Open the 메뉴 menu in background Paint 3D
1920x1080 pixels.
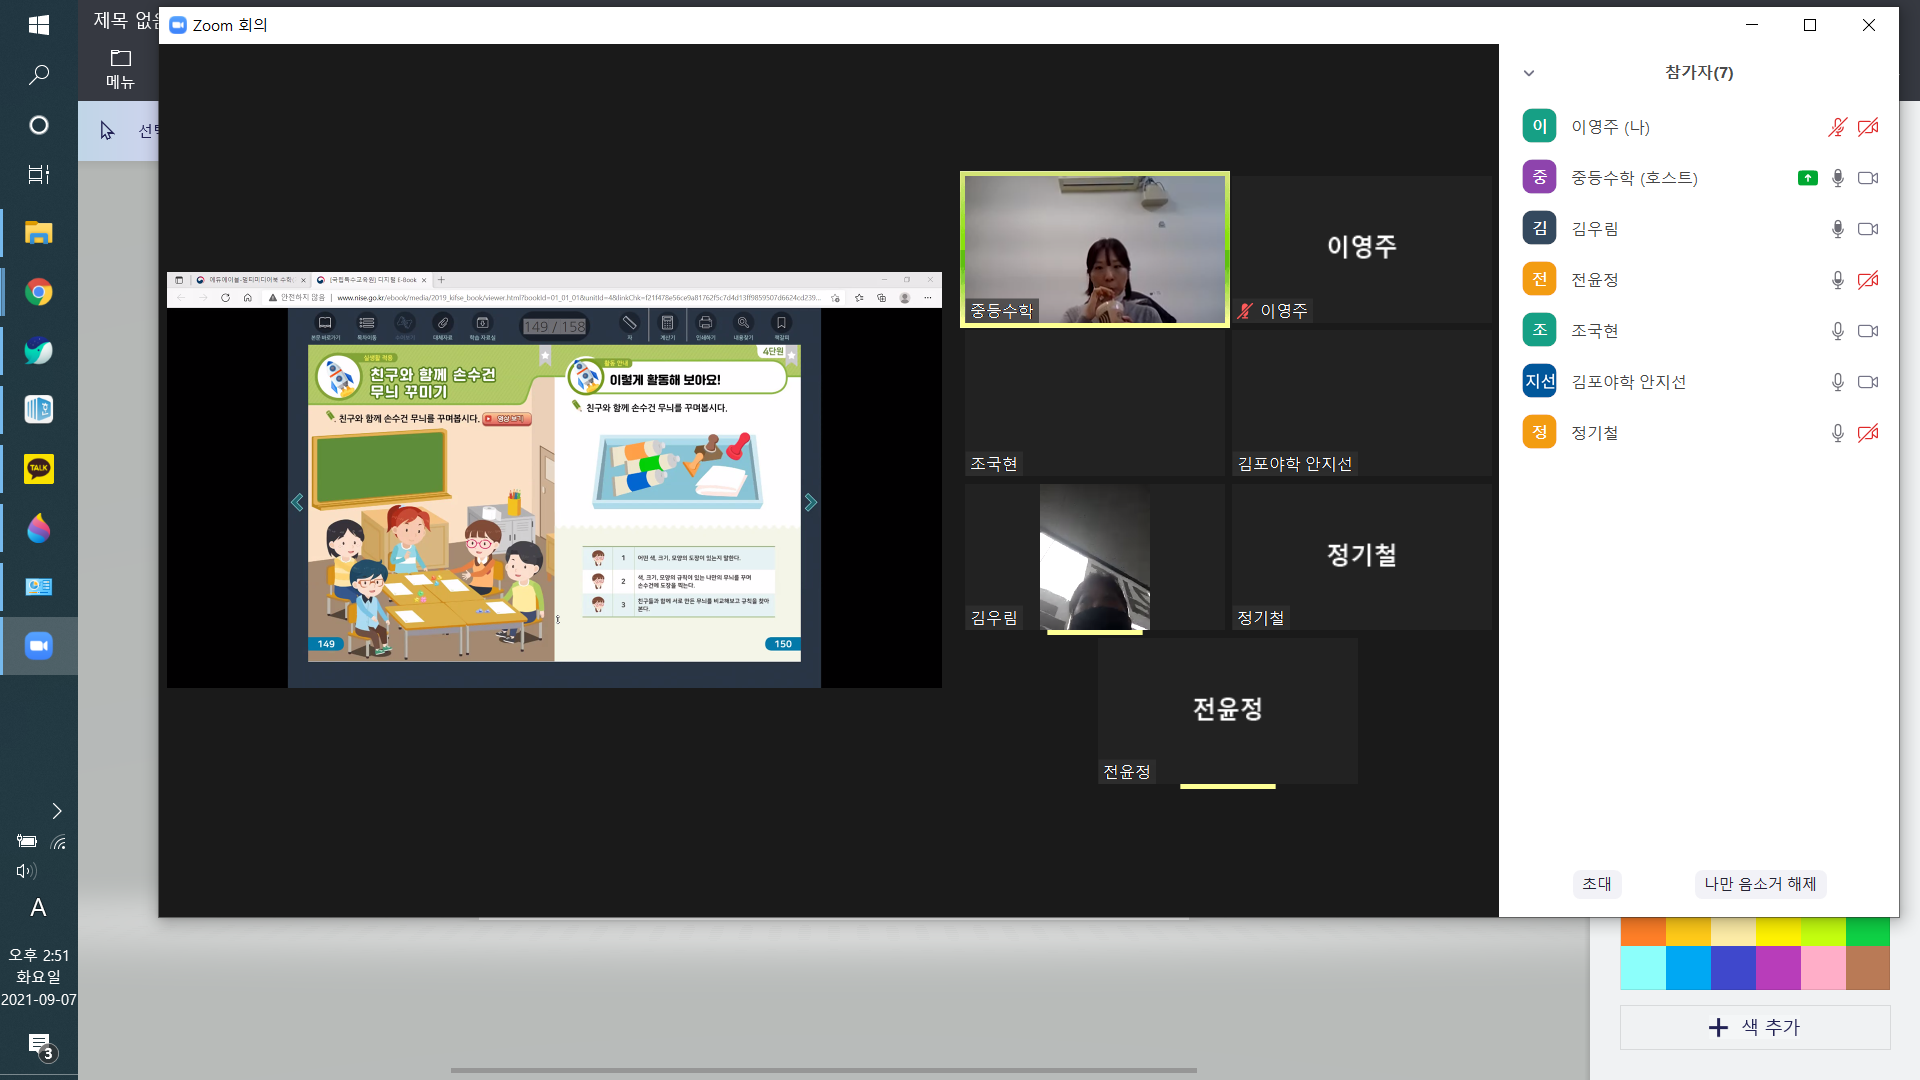pos(120,69)
